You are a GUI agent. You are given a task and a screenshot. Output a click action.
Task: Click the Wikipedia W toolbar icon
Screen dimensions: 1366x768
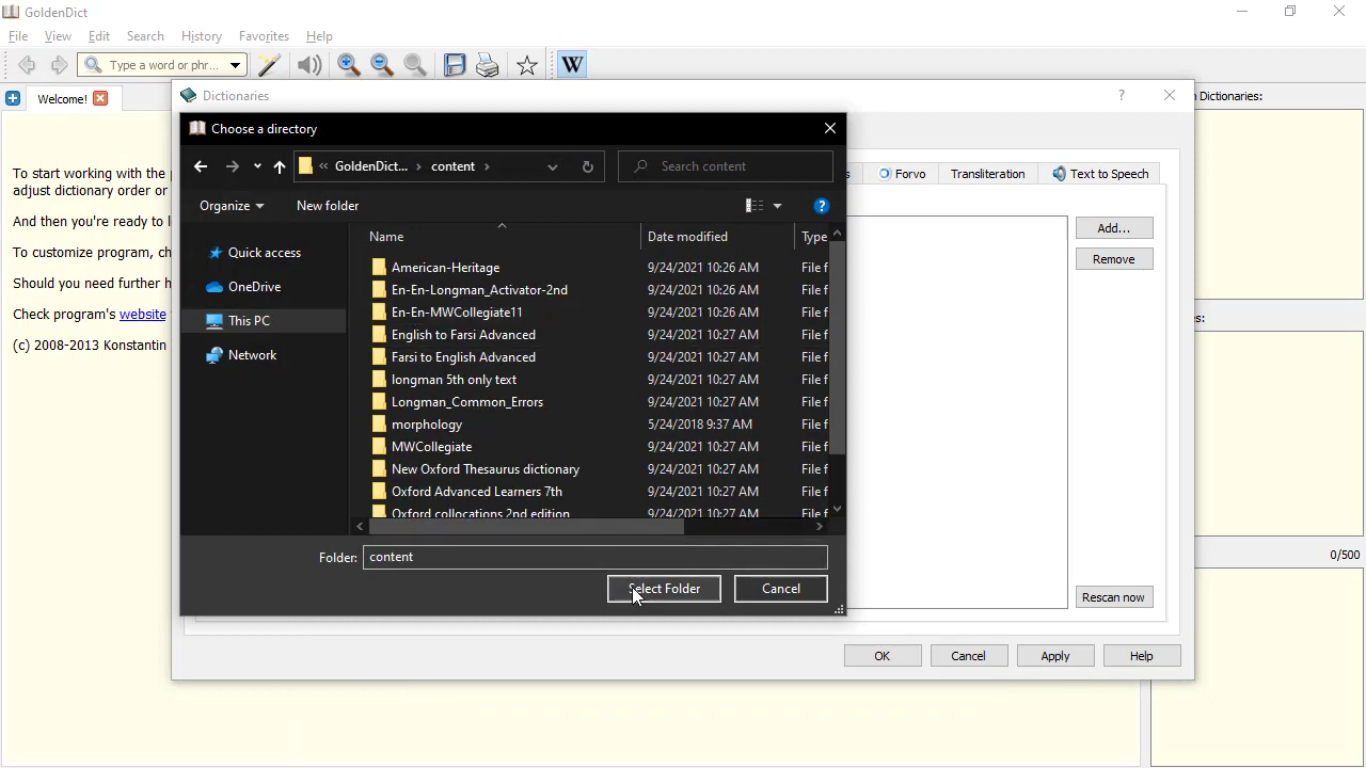(572, 65)
